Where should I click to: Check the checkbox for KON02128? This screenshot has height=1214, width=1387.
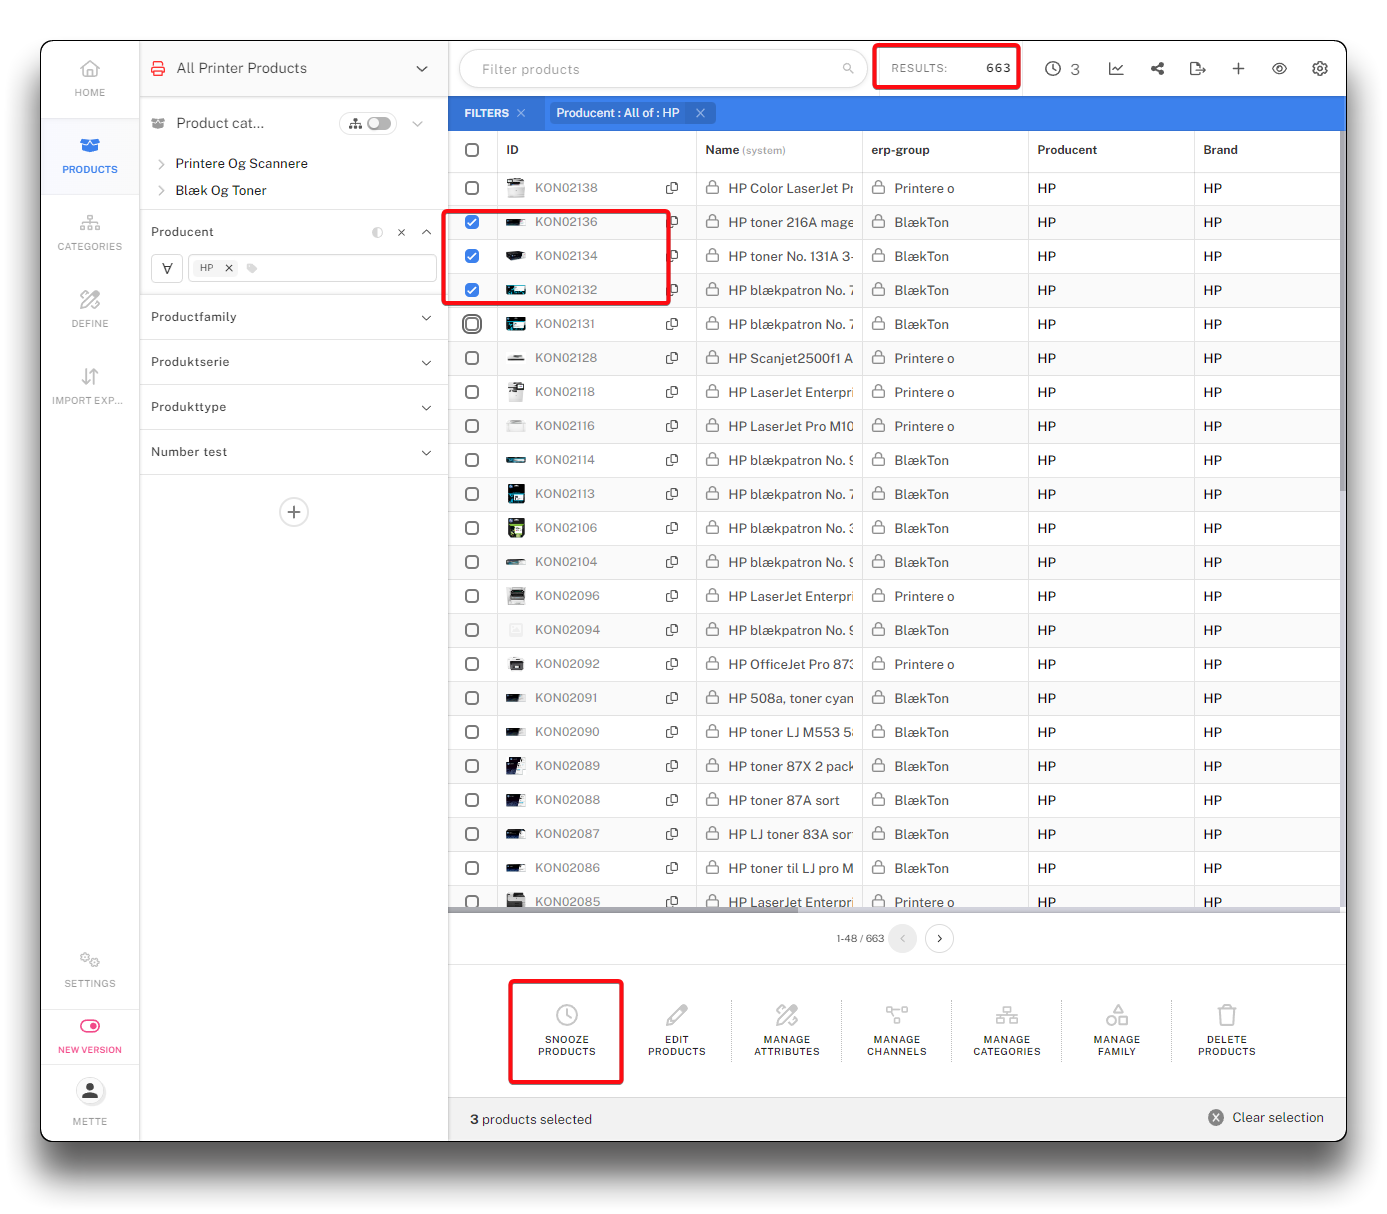tap(472, 358)
